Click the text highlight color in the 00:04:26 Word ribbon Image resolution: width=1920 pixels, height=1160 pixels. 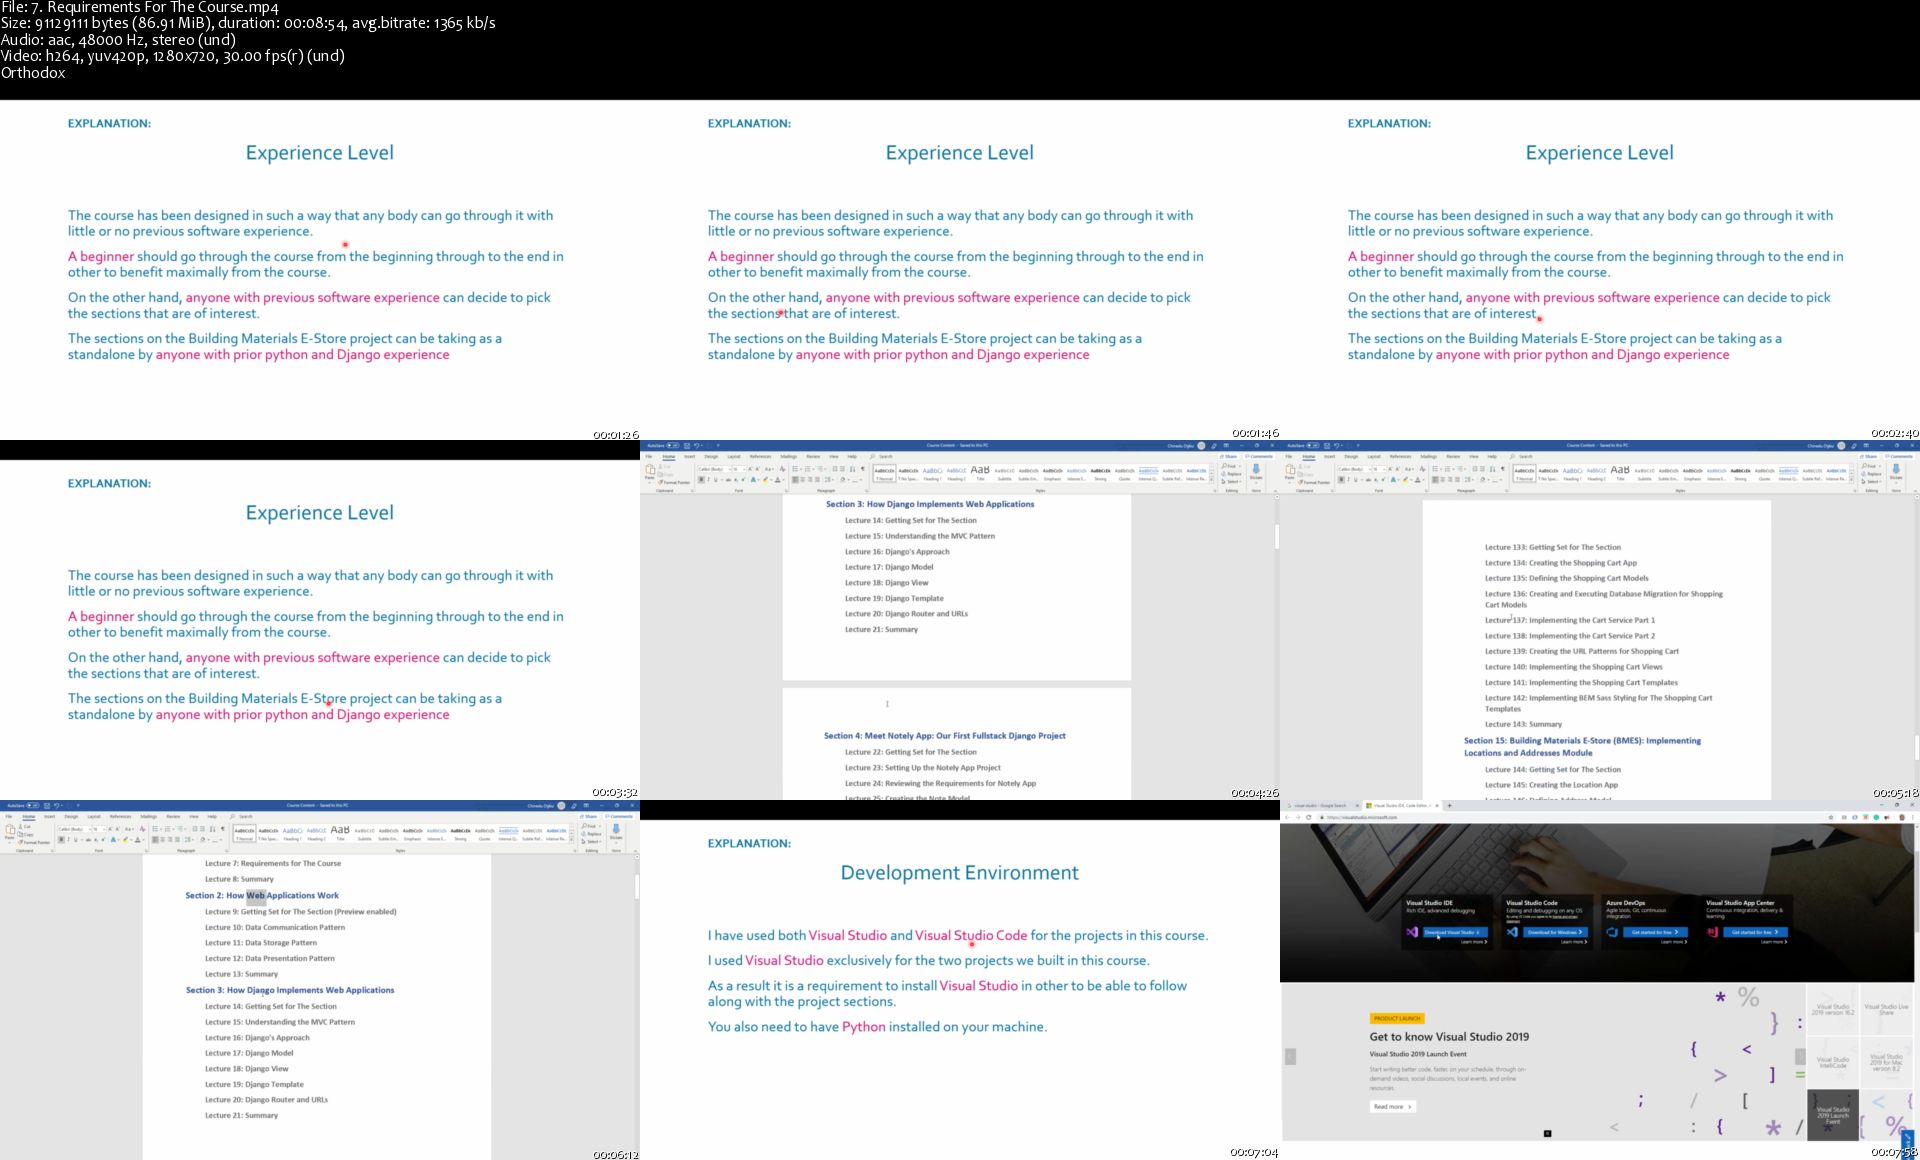[765, 480]
